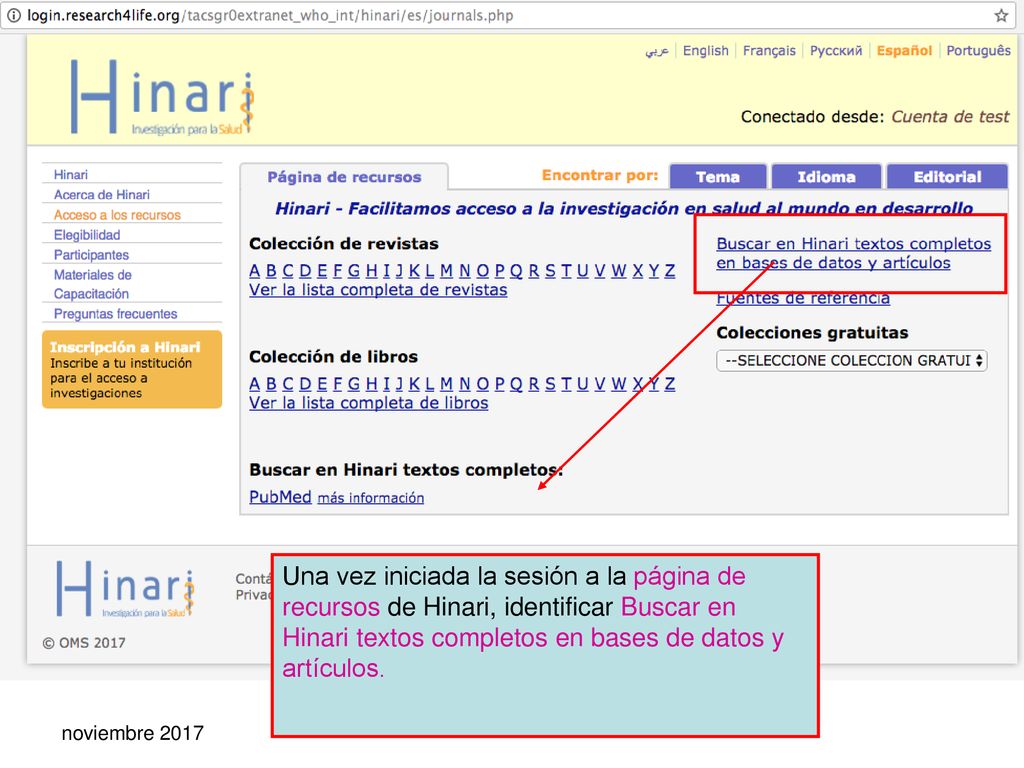The image size is (1024, 768).
Task: Open Materiales de Capacitación sidebar item
Action: point(92,284)
